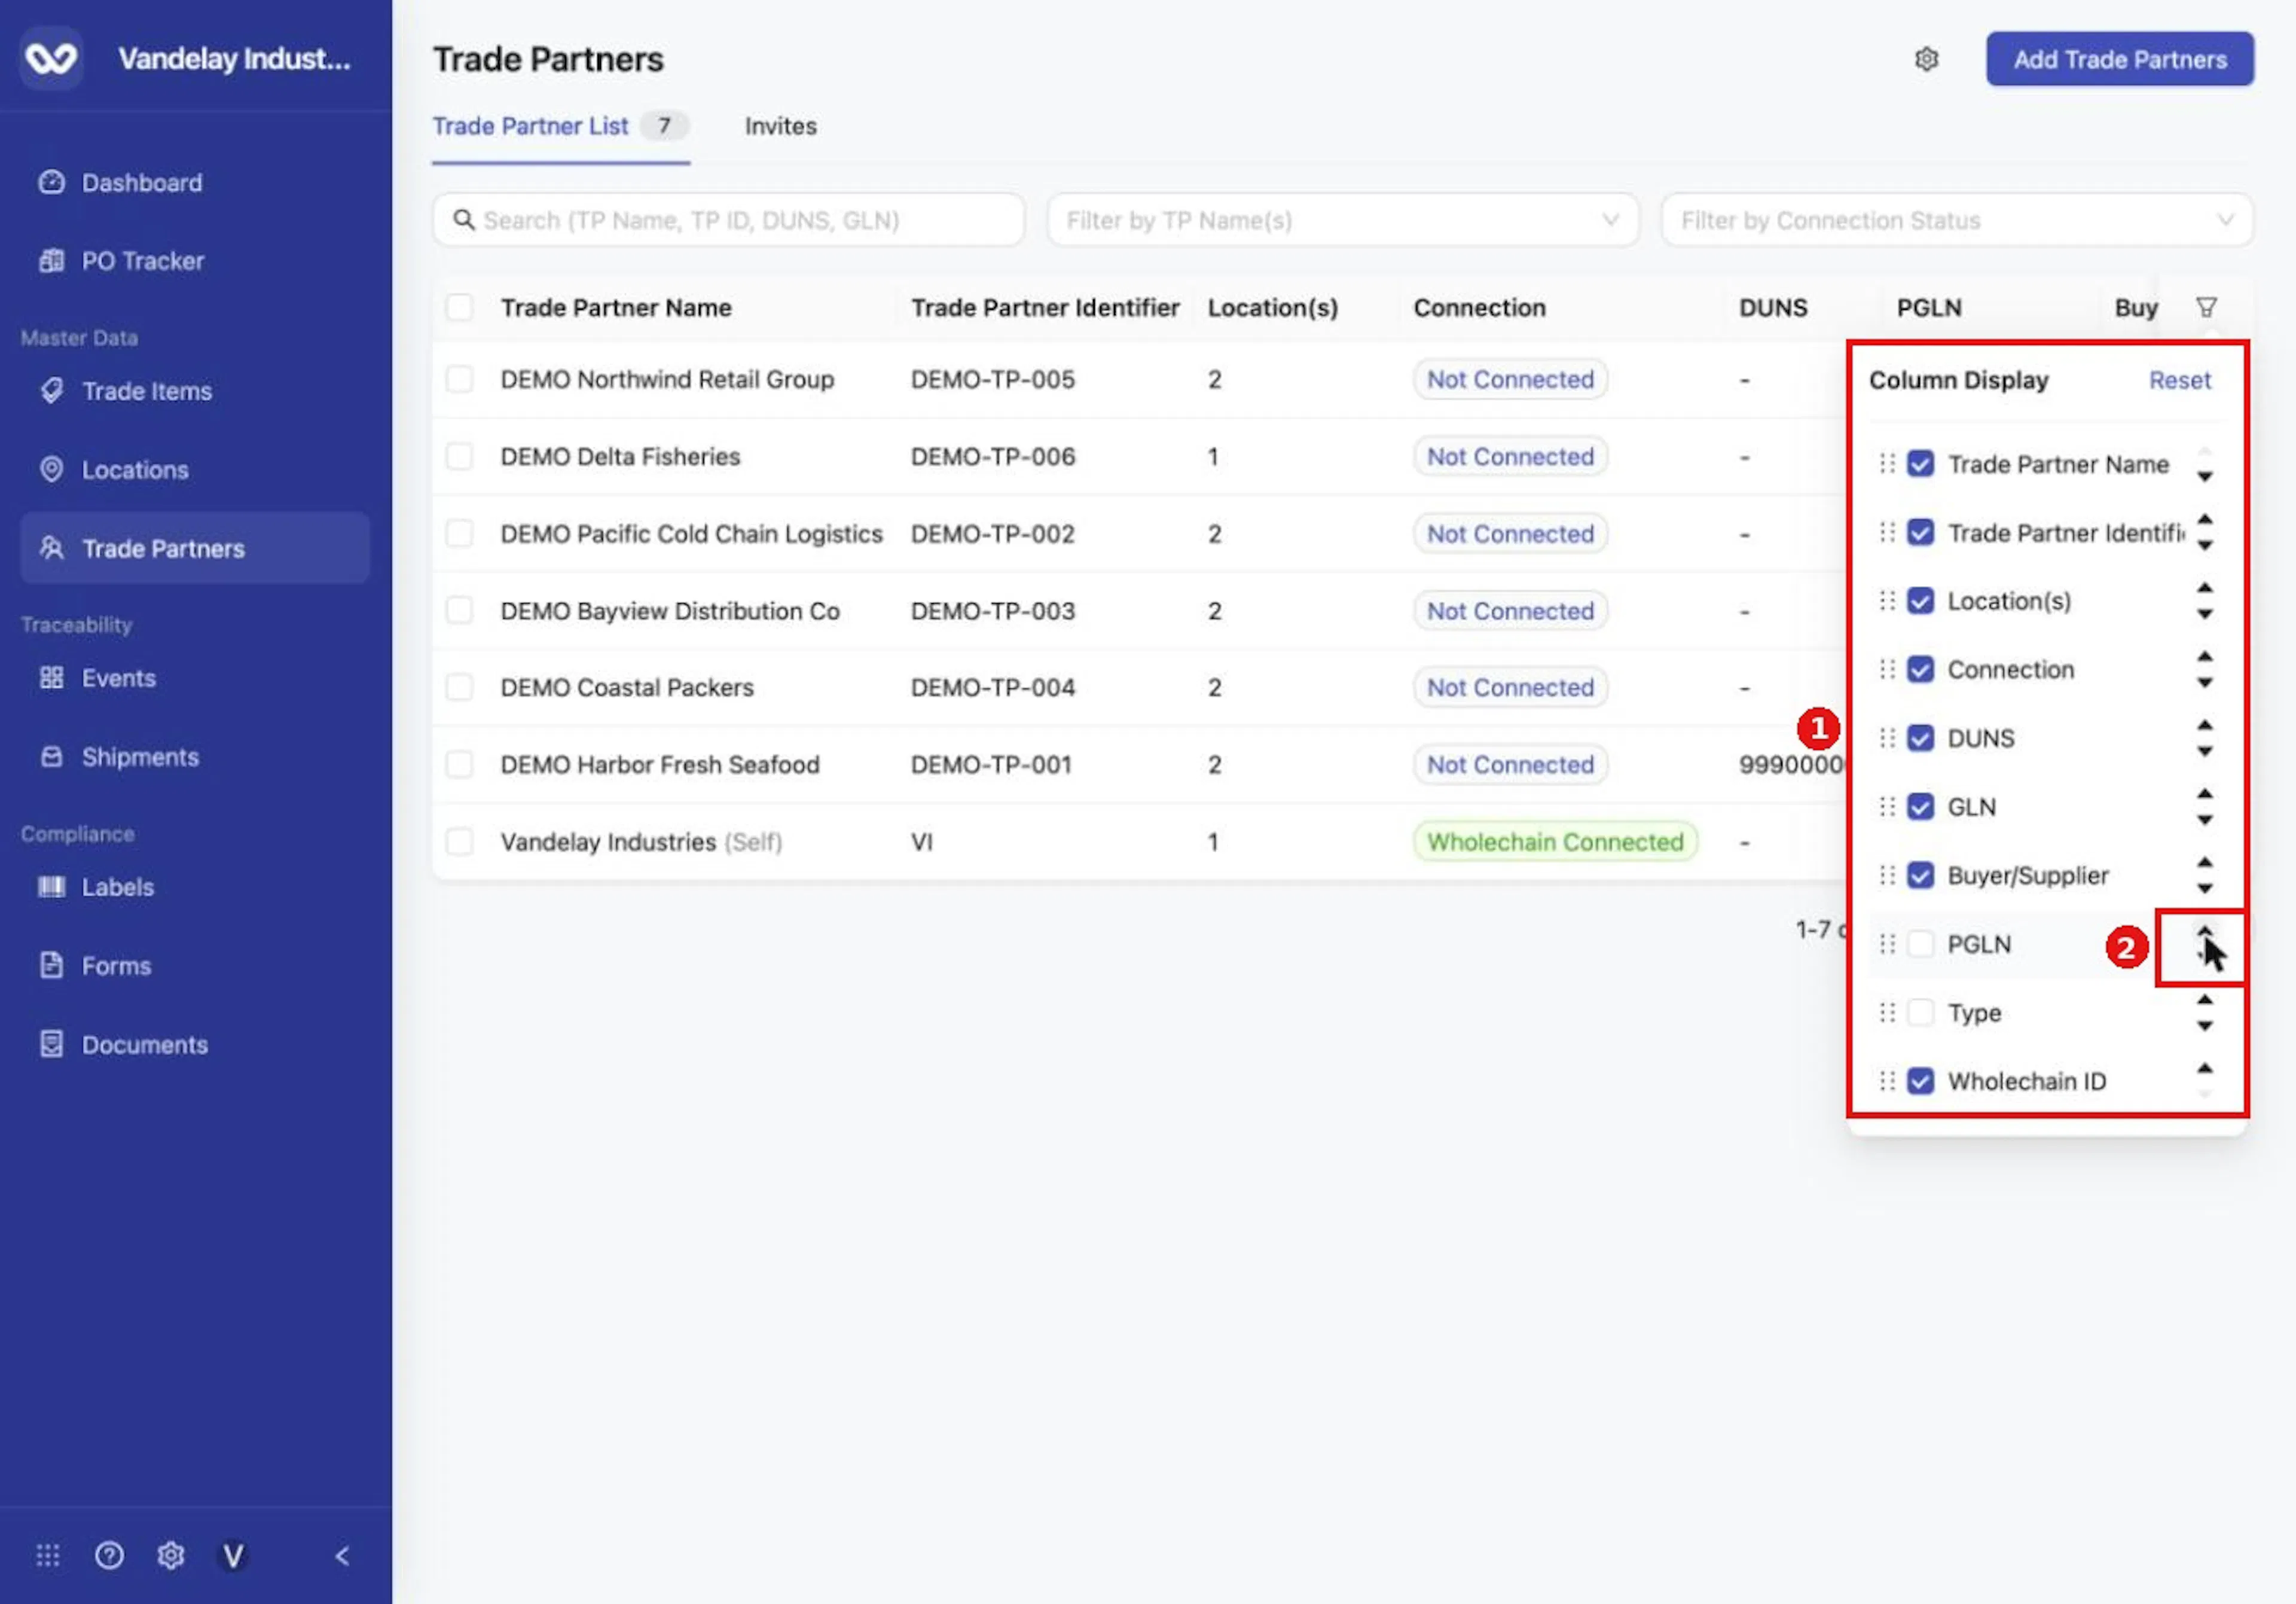Click the Wholechain Connected status badge
Screen dimensions: 2296x1604
point(1555,842)
